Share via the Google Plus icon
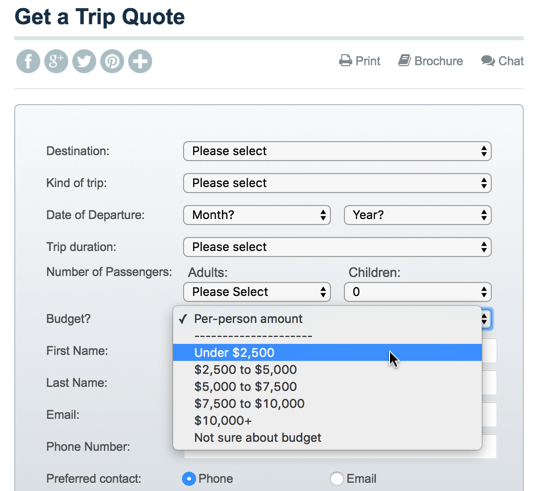 coord(56,61)
